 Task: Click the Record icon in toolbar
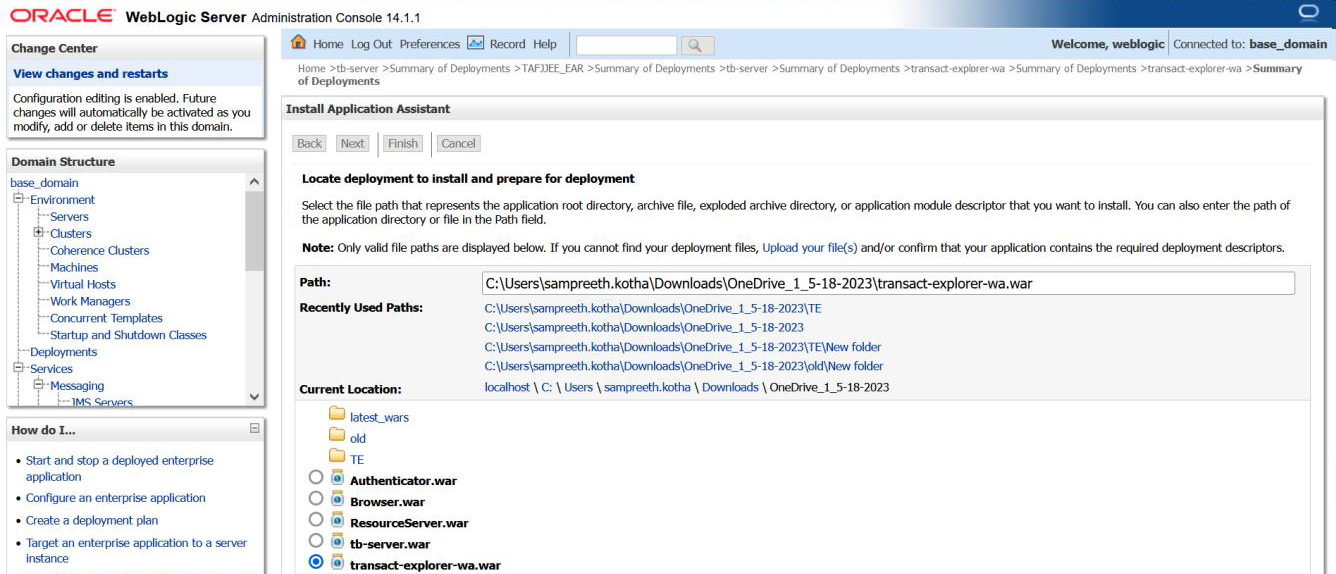pyautogui.click(x=476, y=44)
